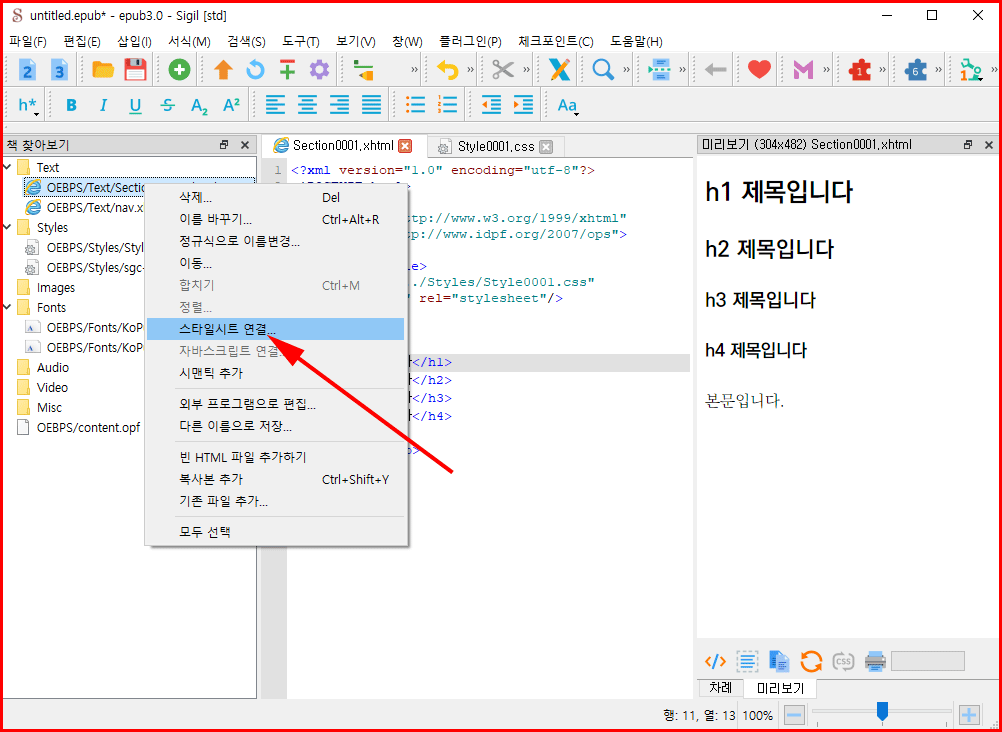Screen dimensions: 1002x732
Task: Float the 책 찾아보기 panel
Action: pyautogui.click(x=224, y=145)
